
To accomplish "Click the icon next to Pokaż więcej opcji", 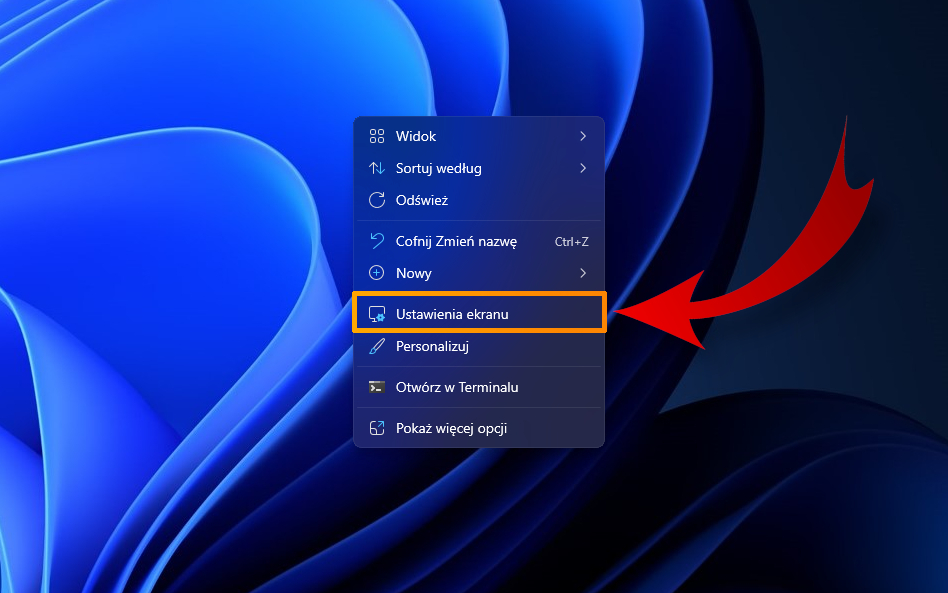I will click(378, 426).
